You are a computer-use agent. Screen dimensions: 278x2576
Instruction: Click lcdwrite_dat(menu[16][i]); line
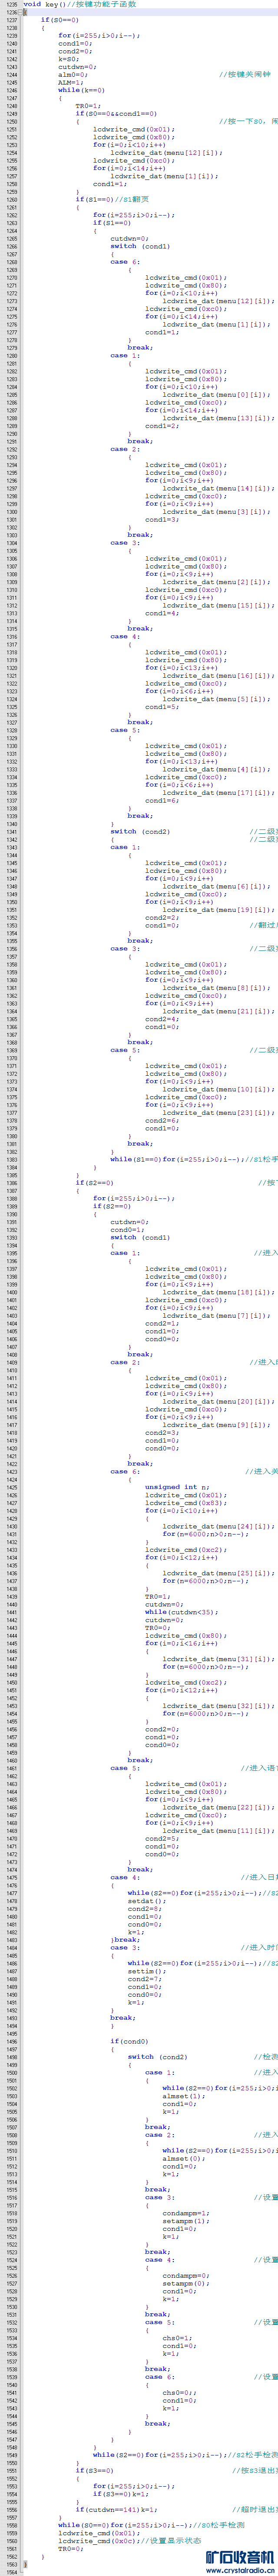click(x=218, y=675)
